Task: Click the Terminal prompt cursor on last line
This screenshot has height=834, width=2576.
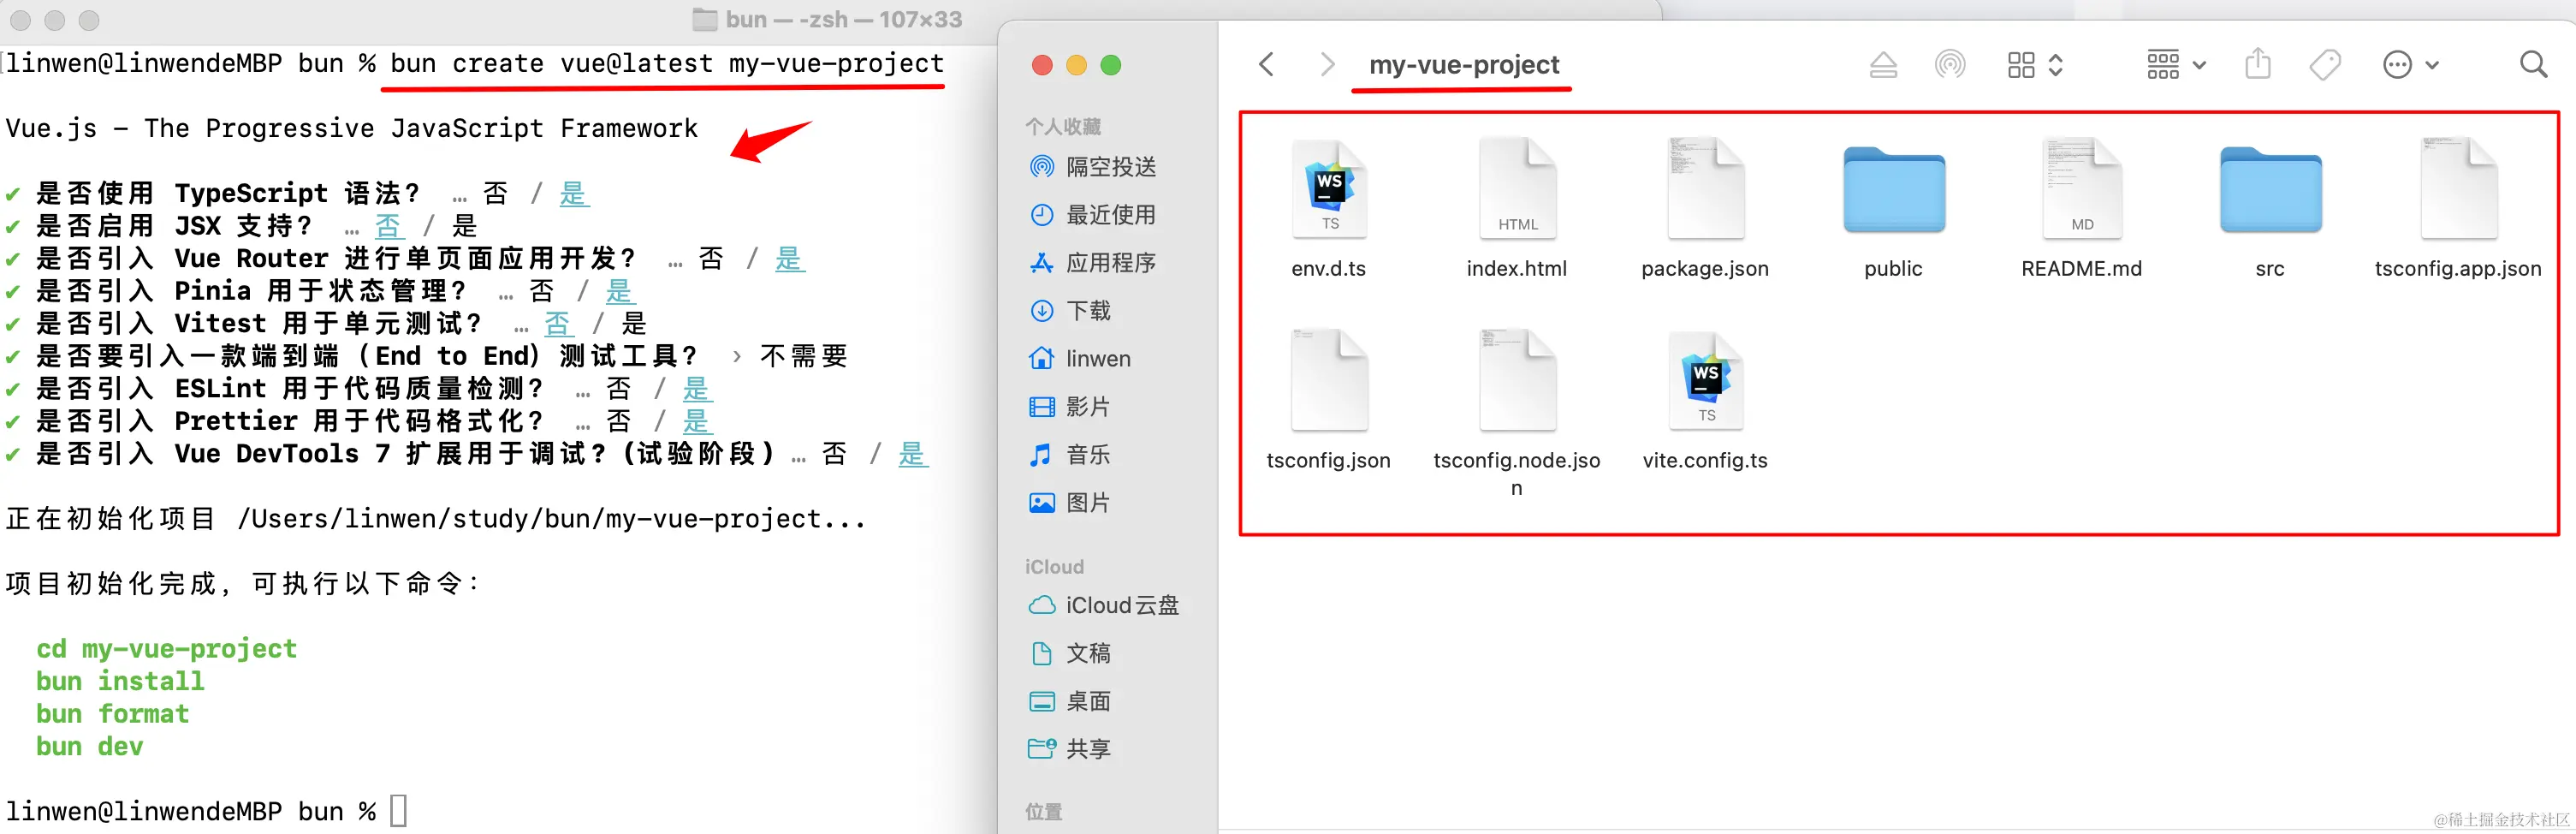Action: tap(398, 811)
